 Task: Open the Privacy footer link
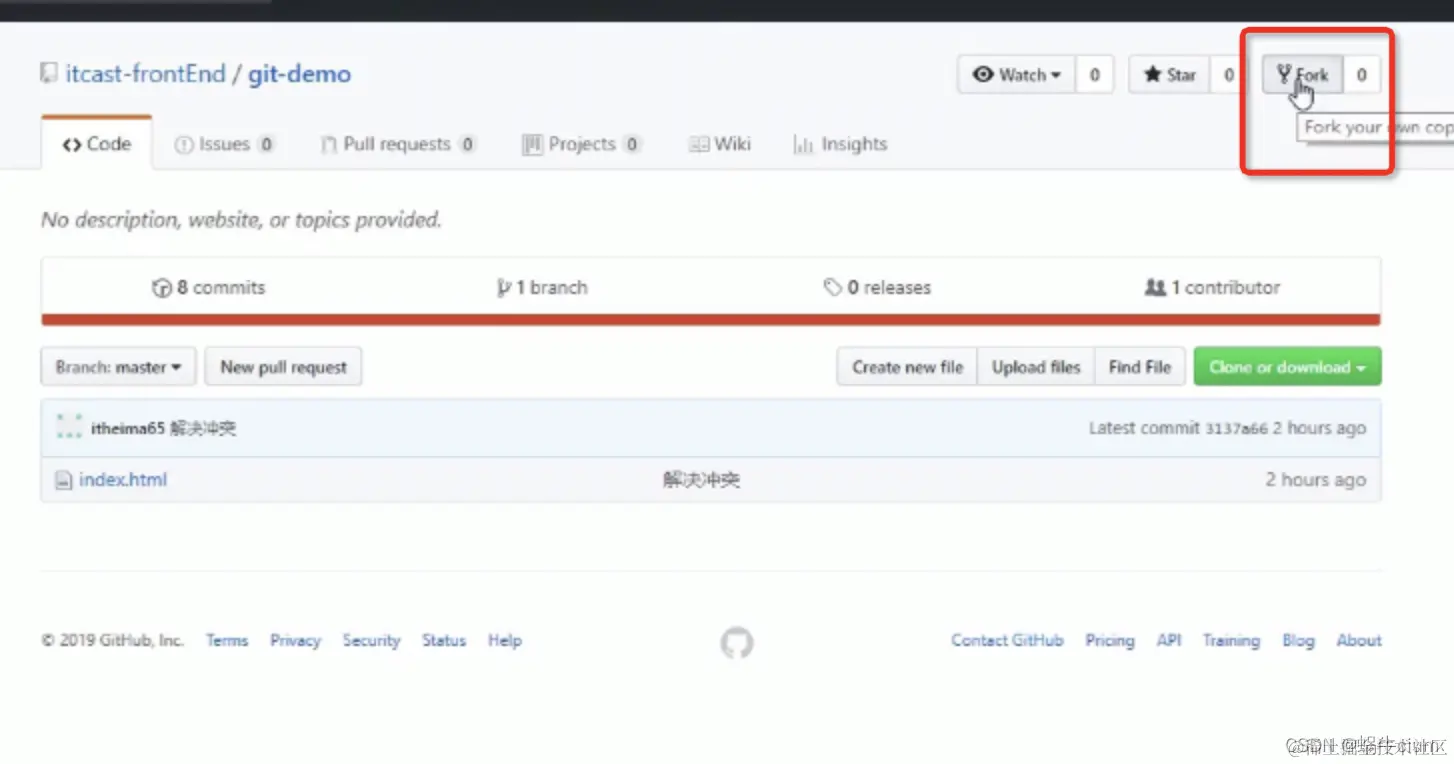tap(295, 641)
